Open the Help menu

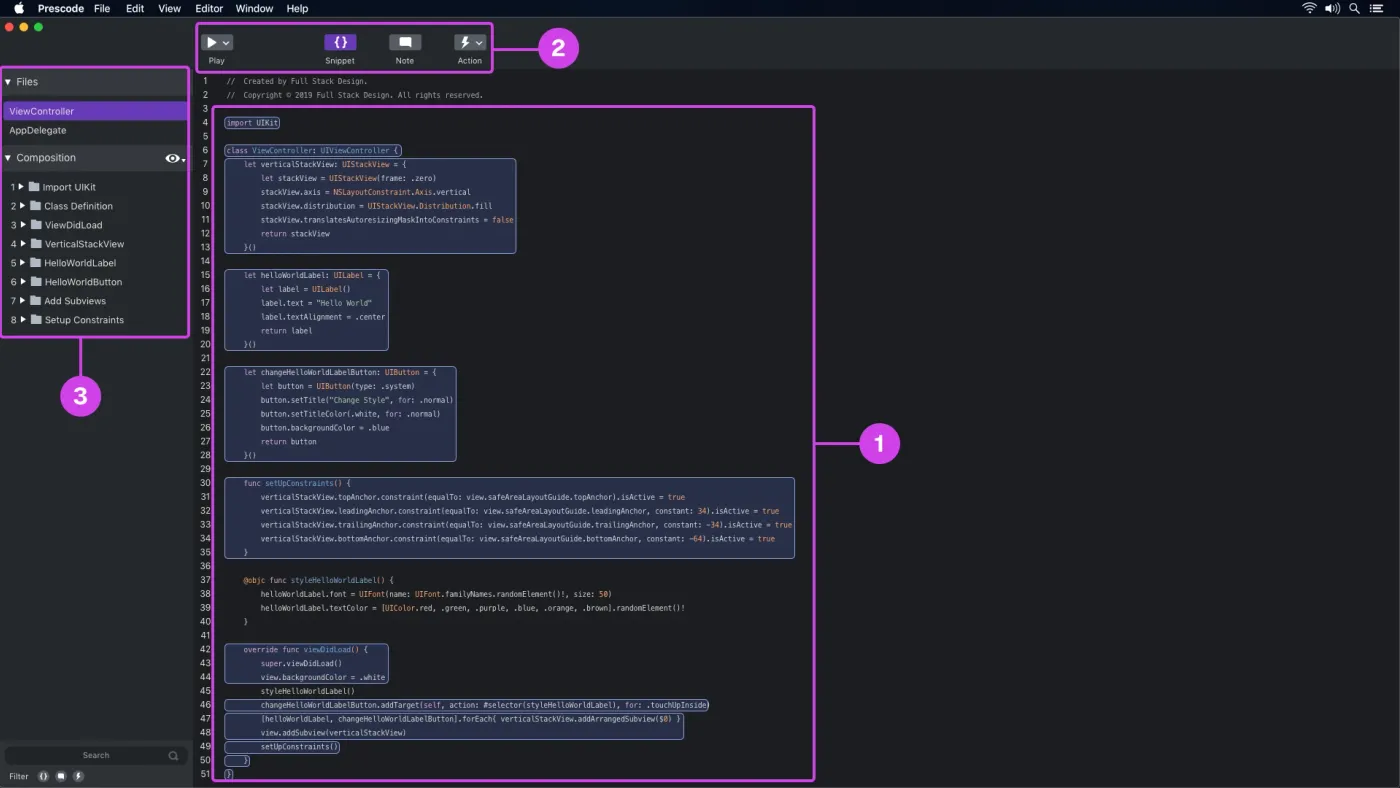[x=297, y=8]
